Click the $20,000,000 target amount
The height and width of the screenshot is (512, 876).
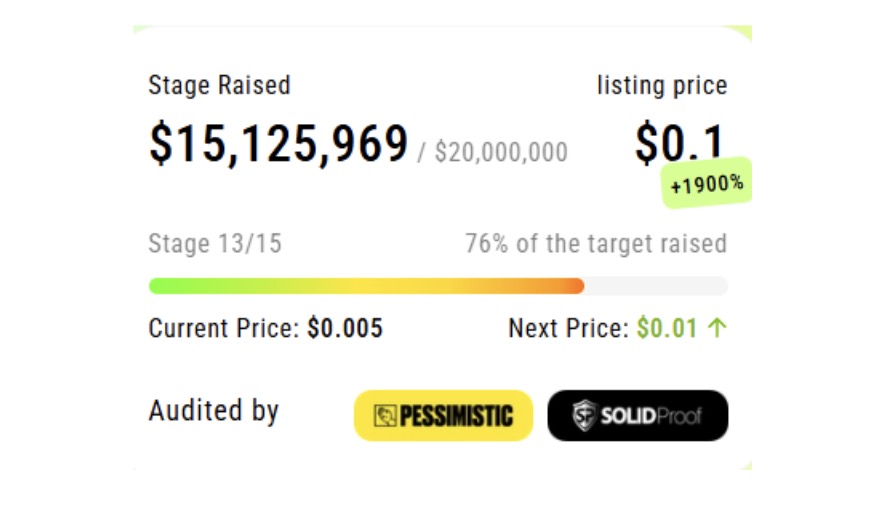point(501,152)
